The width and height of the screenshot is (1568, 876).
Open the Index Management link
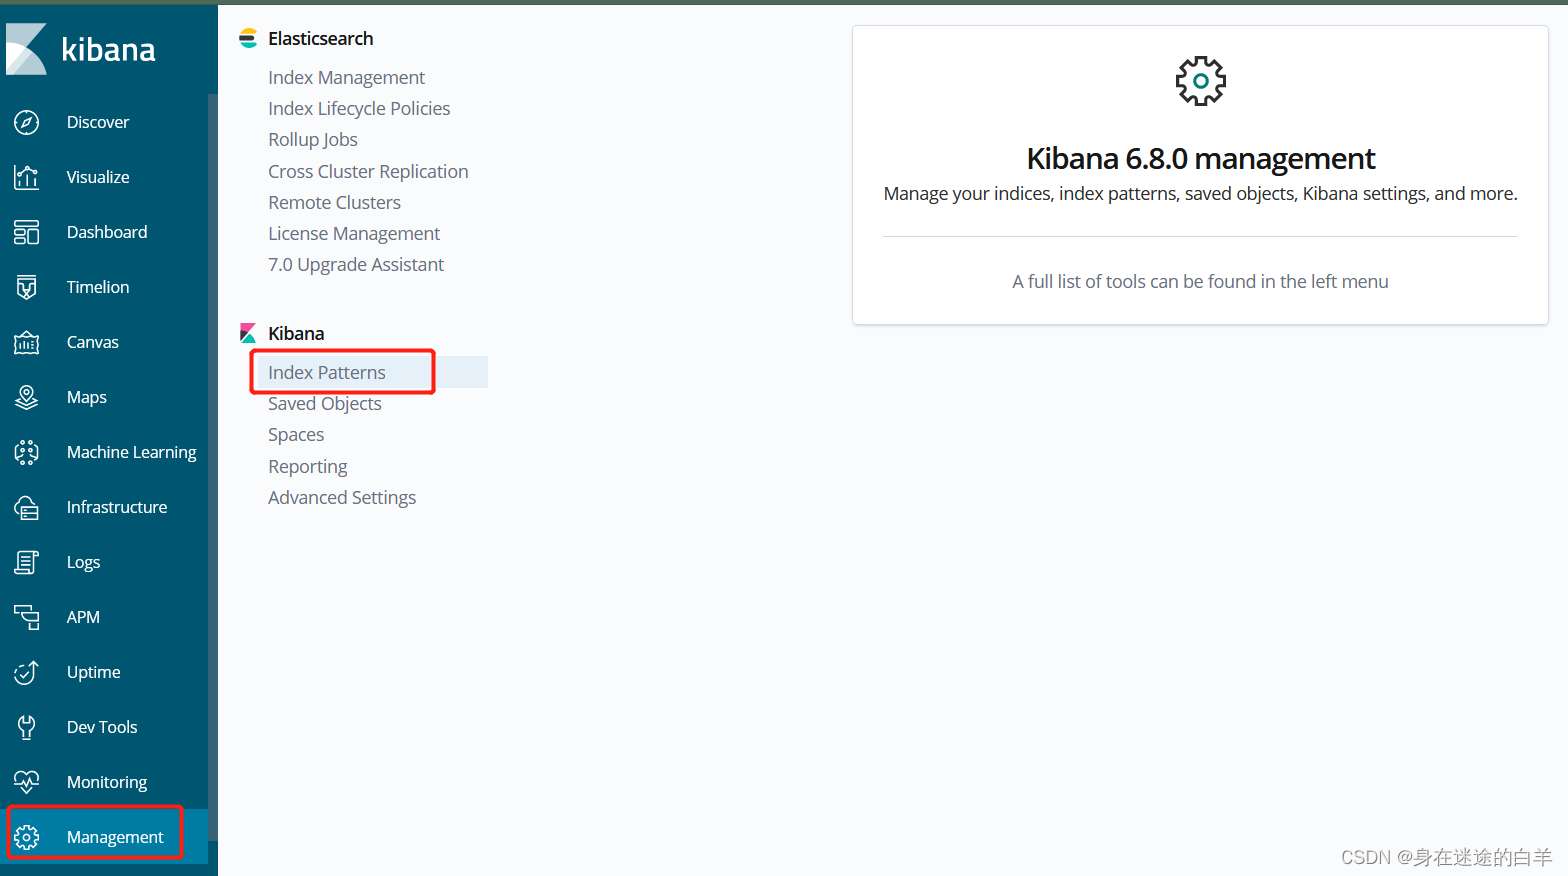coord(346,77)
